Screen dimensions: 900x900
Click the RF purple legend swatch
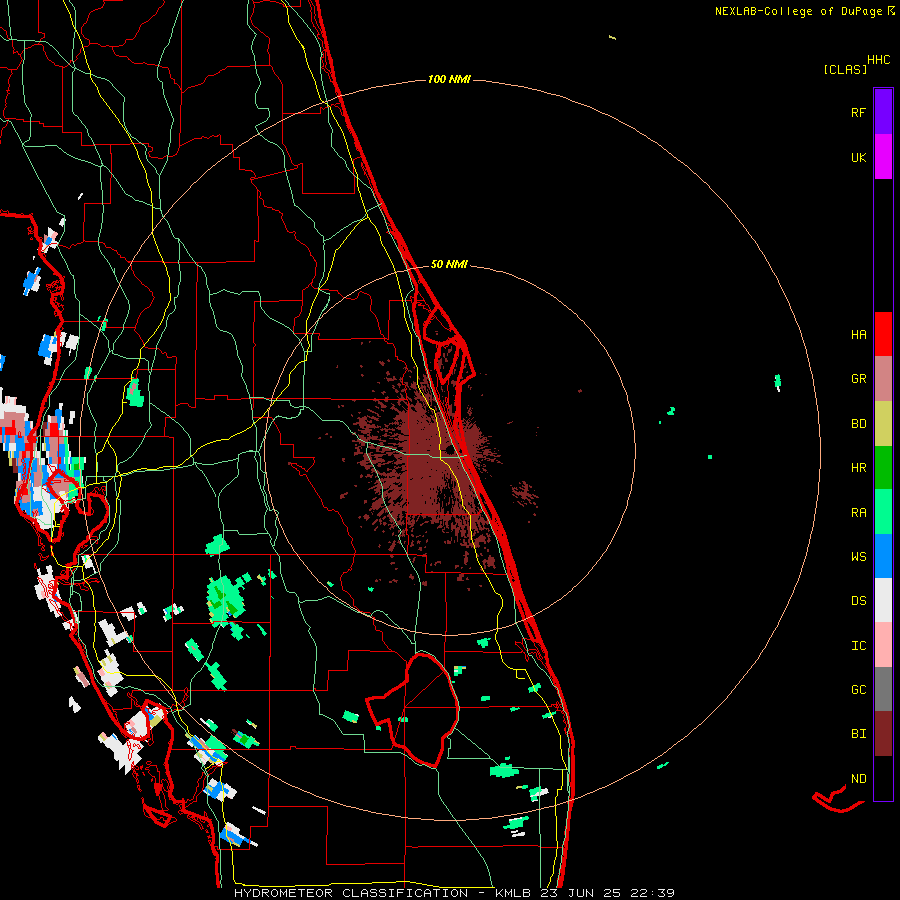[x=883, y=112]
